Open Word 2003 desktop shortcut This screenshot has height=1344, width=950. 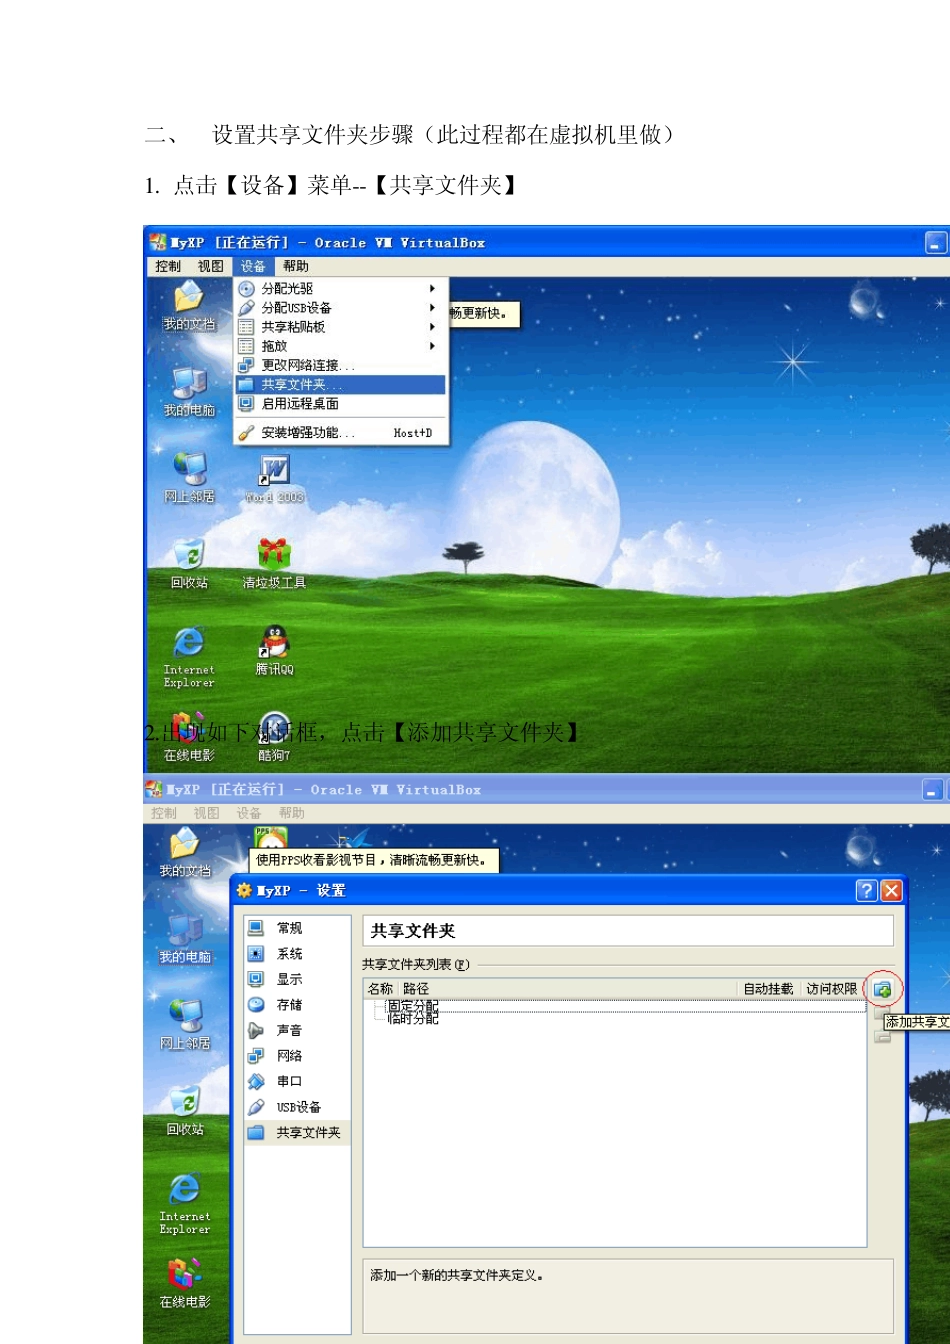274,479
